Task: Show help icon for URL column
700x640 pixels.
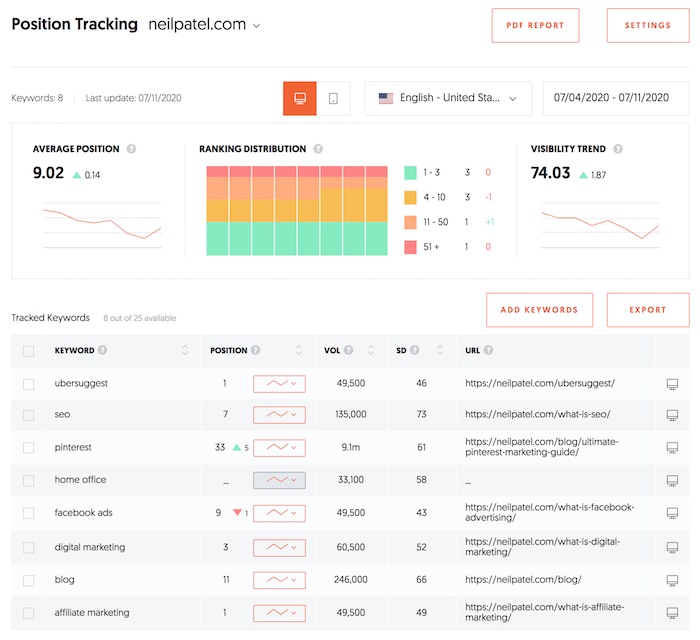Action: point(488,350)
